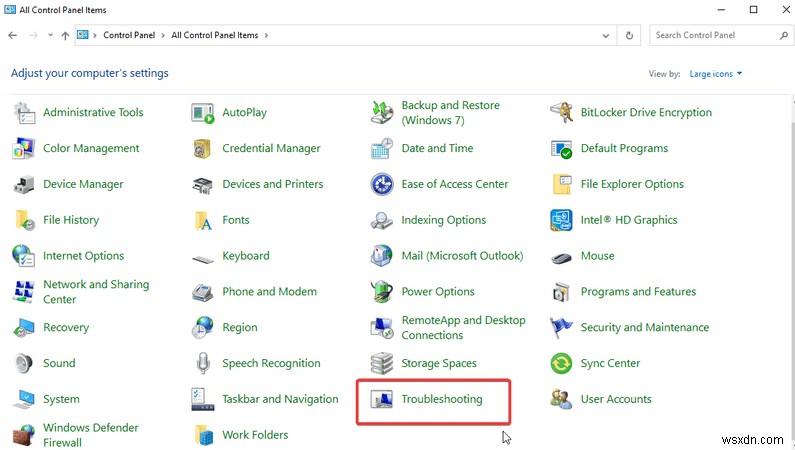Click All Control Panel Items breadcrumb
Viewport: 795px width, 450px height.
tap(214, 35)
